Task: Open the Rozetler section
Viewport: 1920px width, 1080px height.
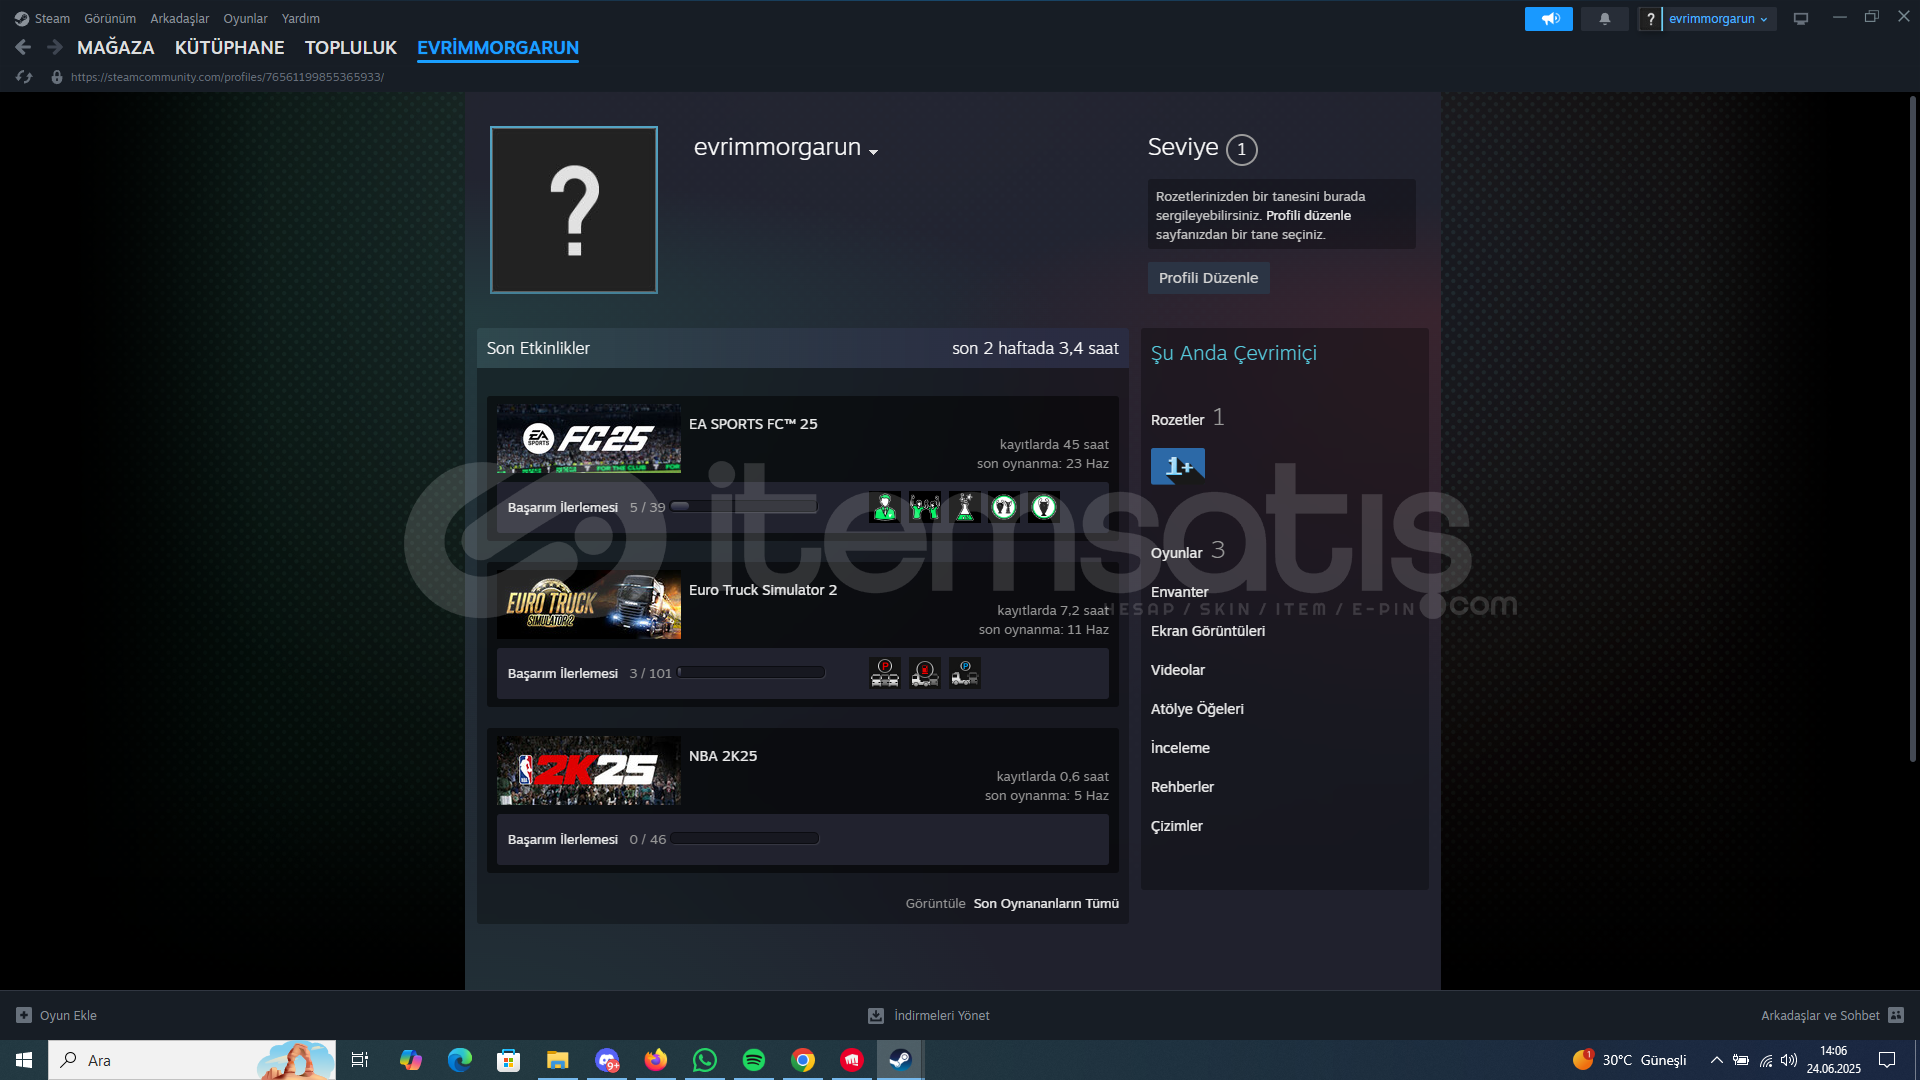Action: click(1187, 418)
